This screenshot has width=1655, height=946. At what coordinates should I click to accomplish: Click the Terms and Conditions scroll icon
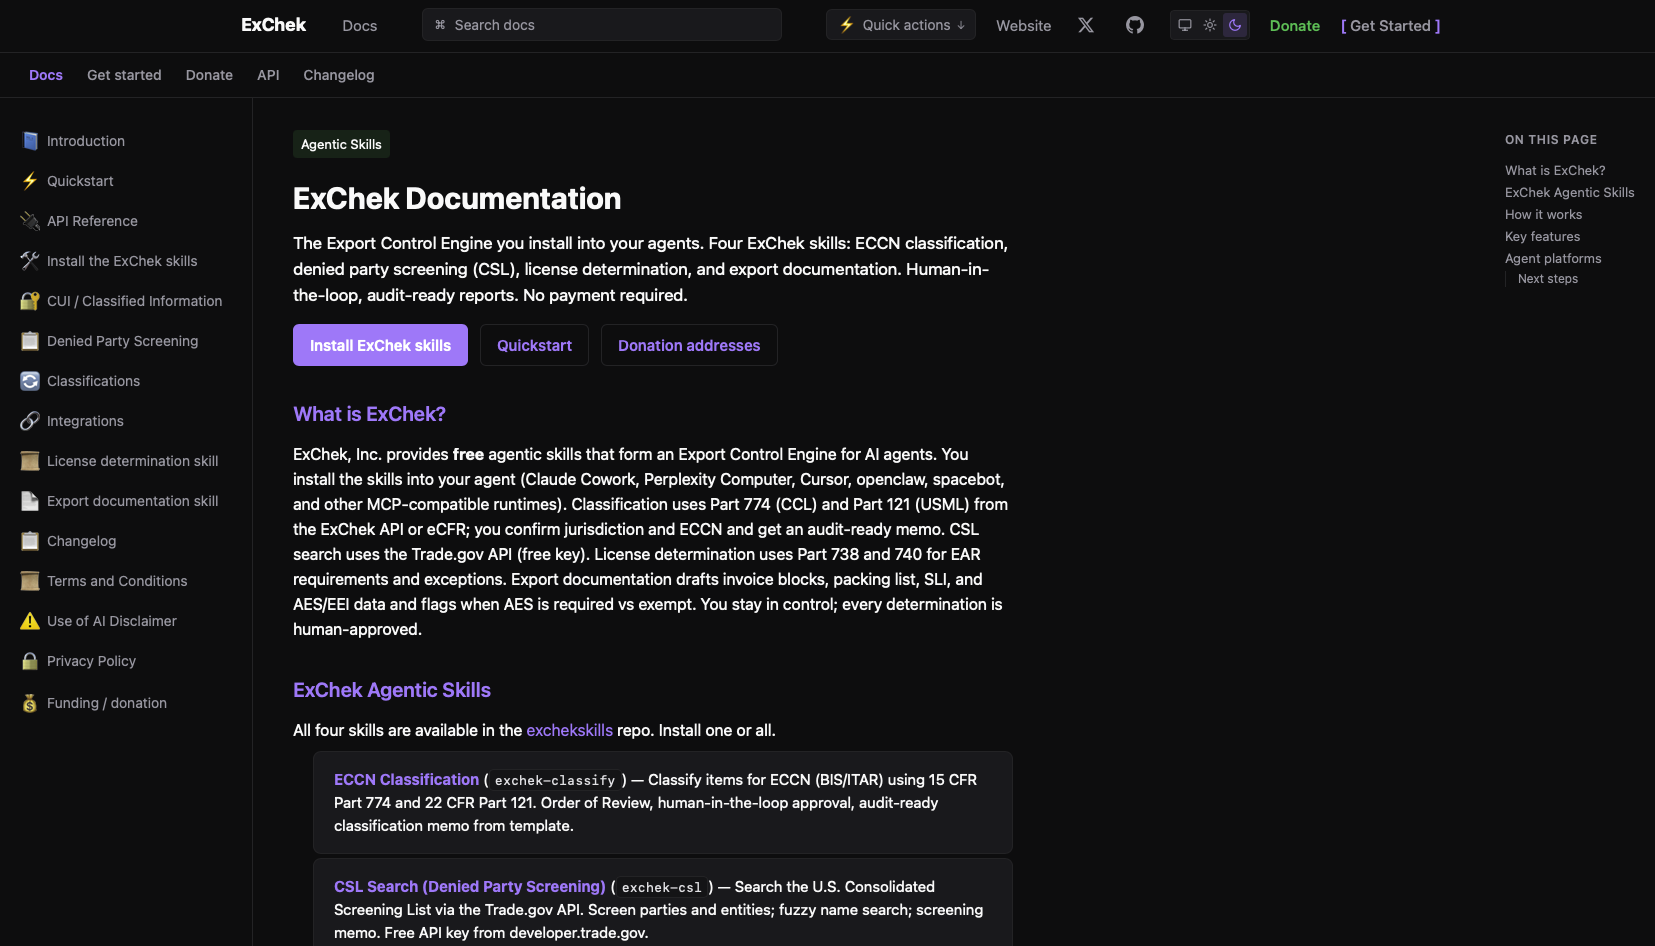[x=30, y=581]
